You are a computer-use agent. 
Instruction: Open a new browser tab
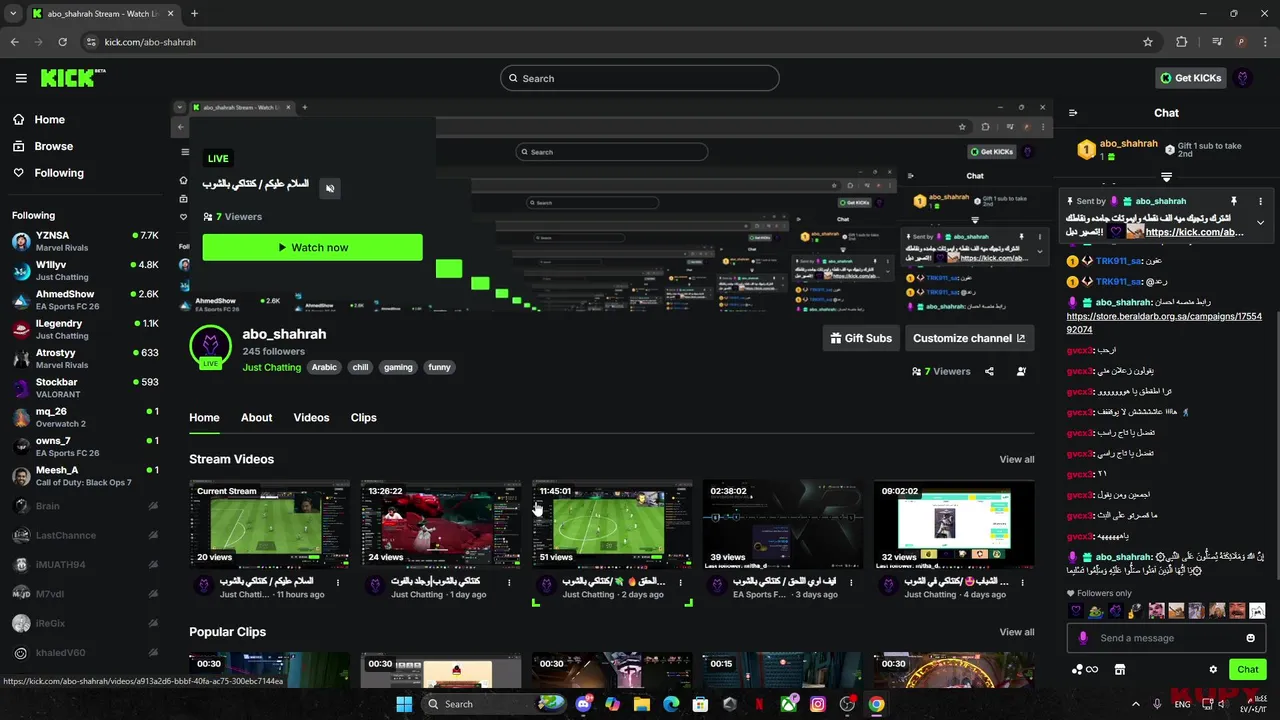click(194, 14)
